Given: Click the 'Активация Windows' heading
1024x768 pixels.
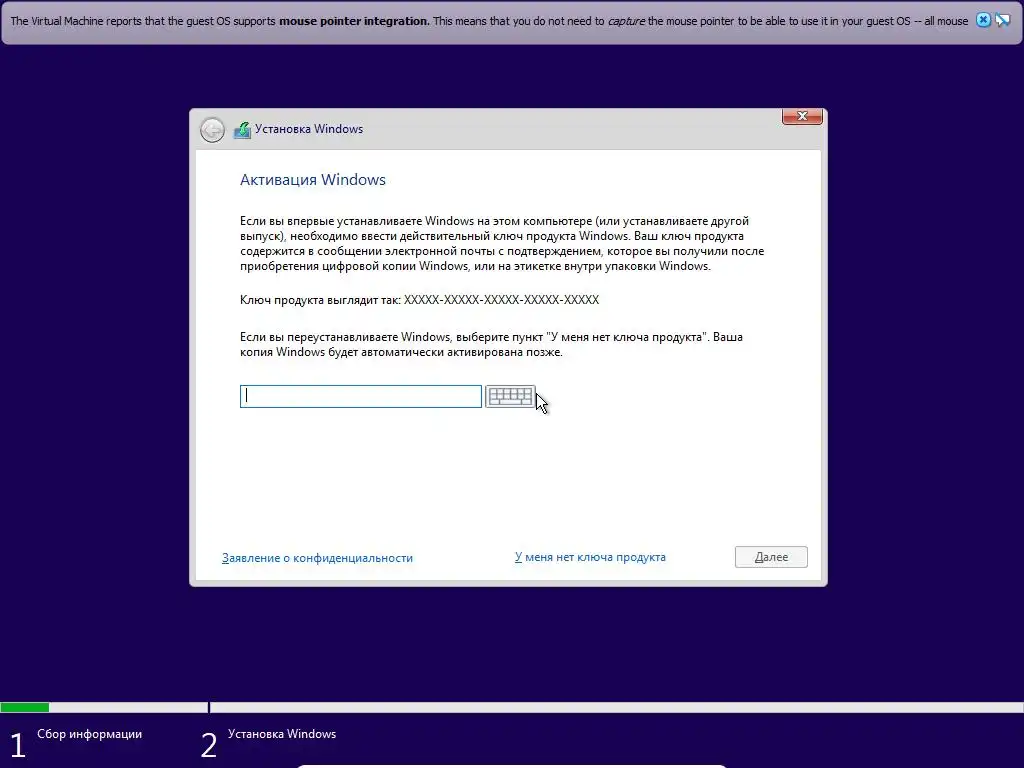Looking at the screenshot, I should 313,180.
